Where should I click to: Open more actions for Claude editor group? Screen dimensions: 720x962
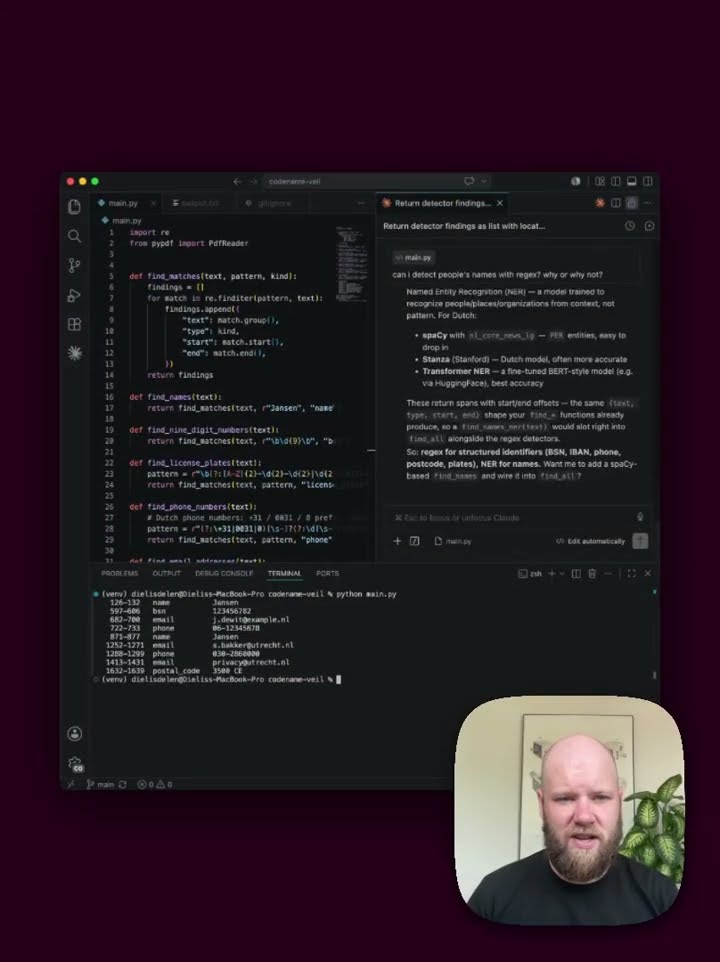coord(648,203)
